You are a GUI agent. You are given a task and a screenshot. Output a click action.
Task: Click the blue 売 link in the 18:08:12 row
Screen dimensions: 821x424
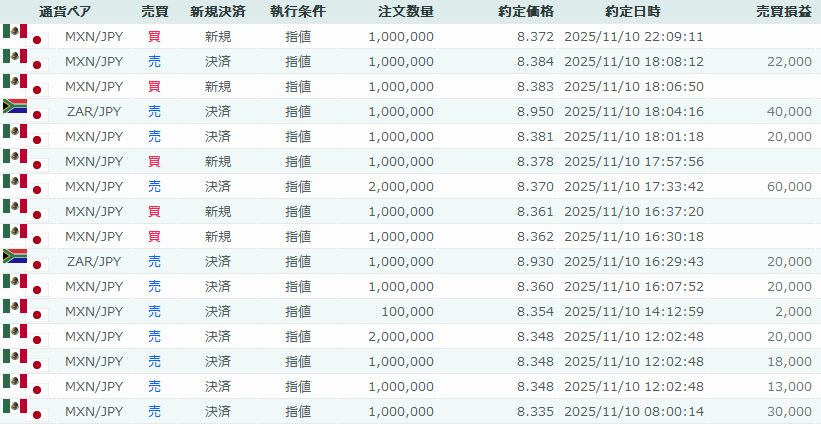pos(154,62)
